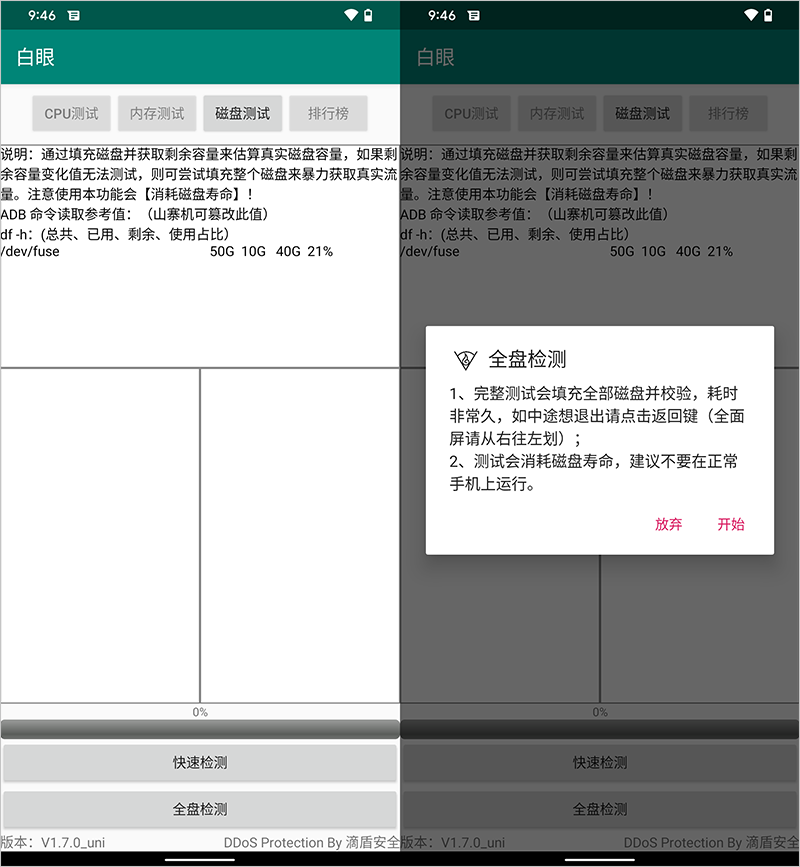Select 磁盘测试 tab in the left screen
Image resolution: width=800 pixels, height=867 pixels.
pyautogui.click(x=243, y=113)
